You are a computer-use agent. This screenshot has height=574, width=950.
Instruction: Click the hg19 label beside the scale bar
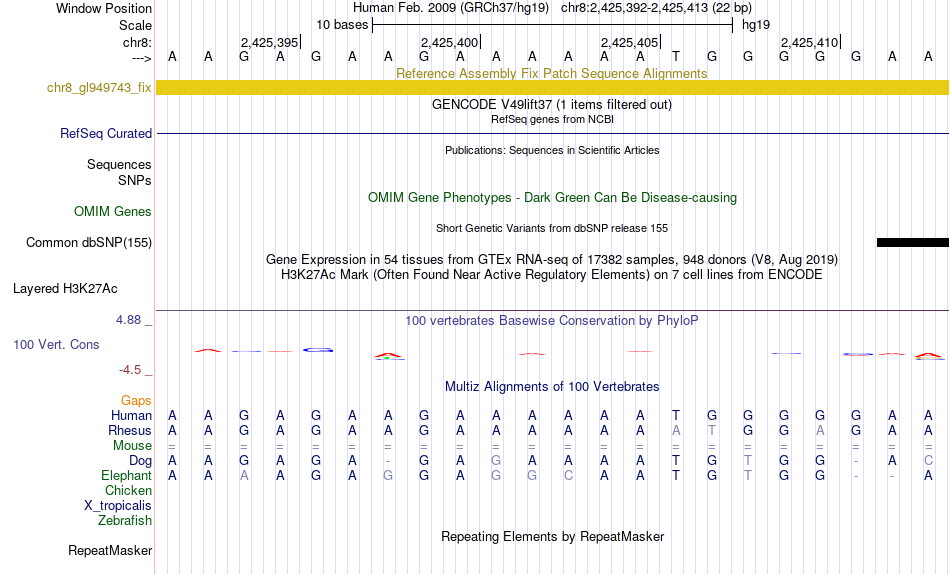click(x=756, y=25)
